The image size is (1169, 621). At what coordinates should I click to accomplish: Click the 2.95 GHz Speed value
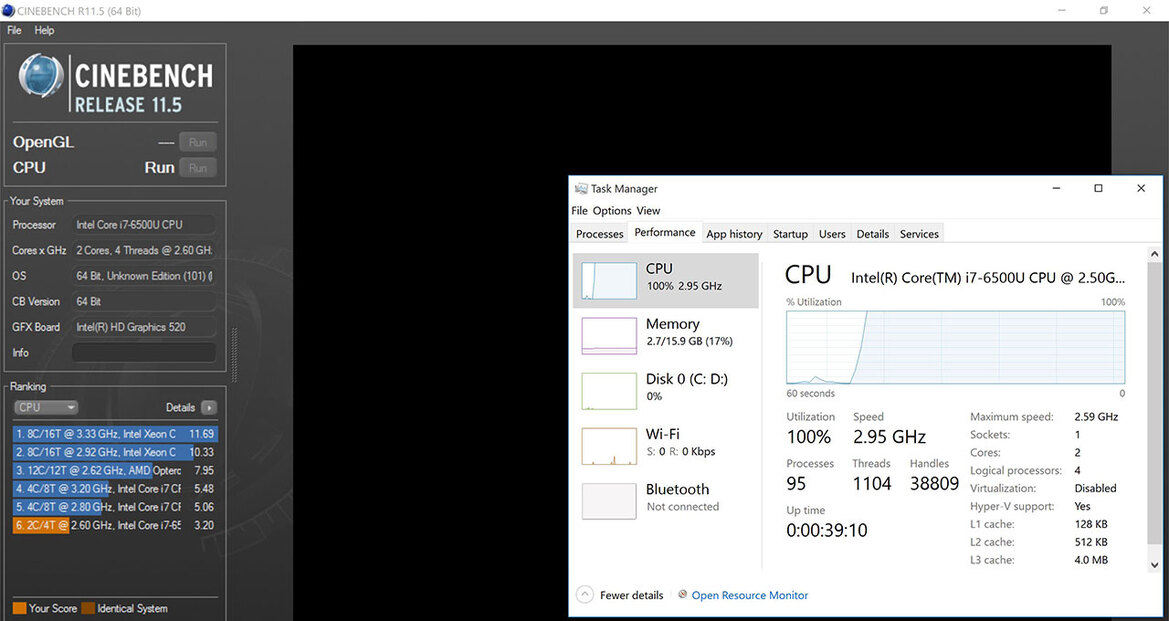[889, 437]
